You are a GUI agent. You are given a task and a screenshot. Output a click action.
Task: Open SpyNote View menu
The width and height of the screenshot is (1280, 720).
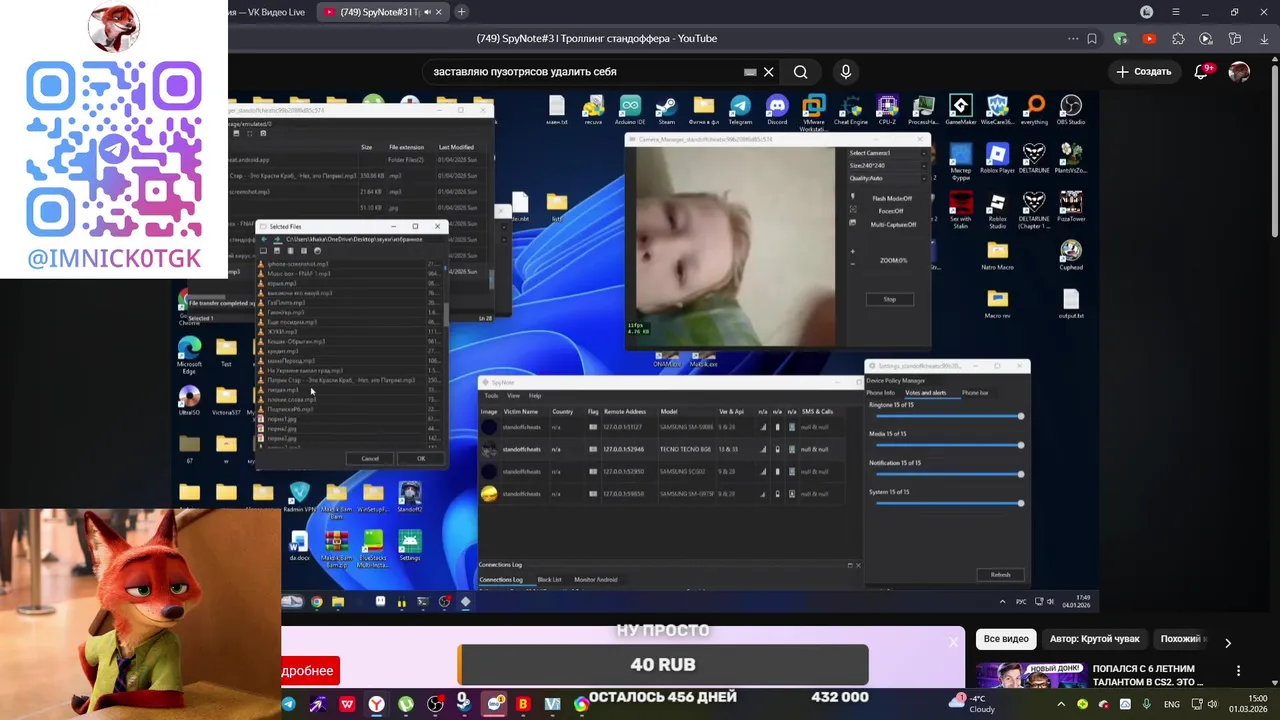pyautogui.click(x=513, y=395)
